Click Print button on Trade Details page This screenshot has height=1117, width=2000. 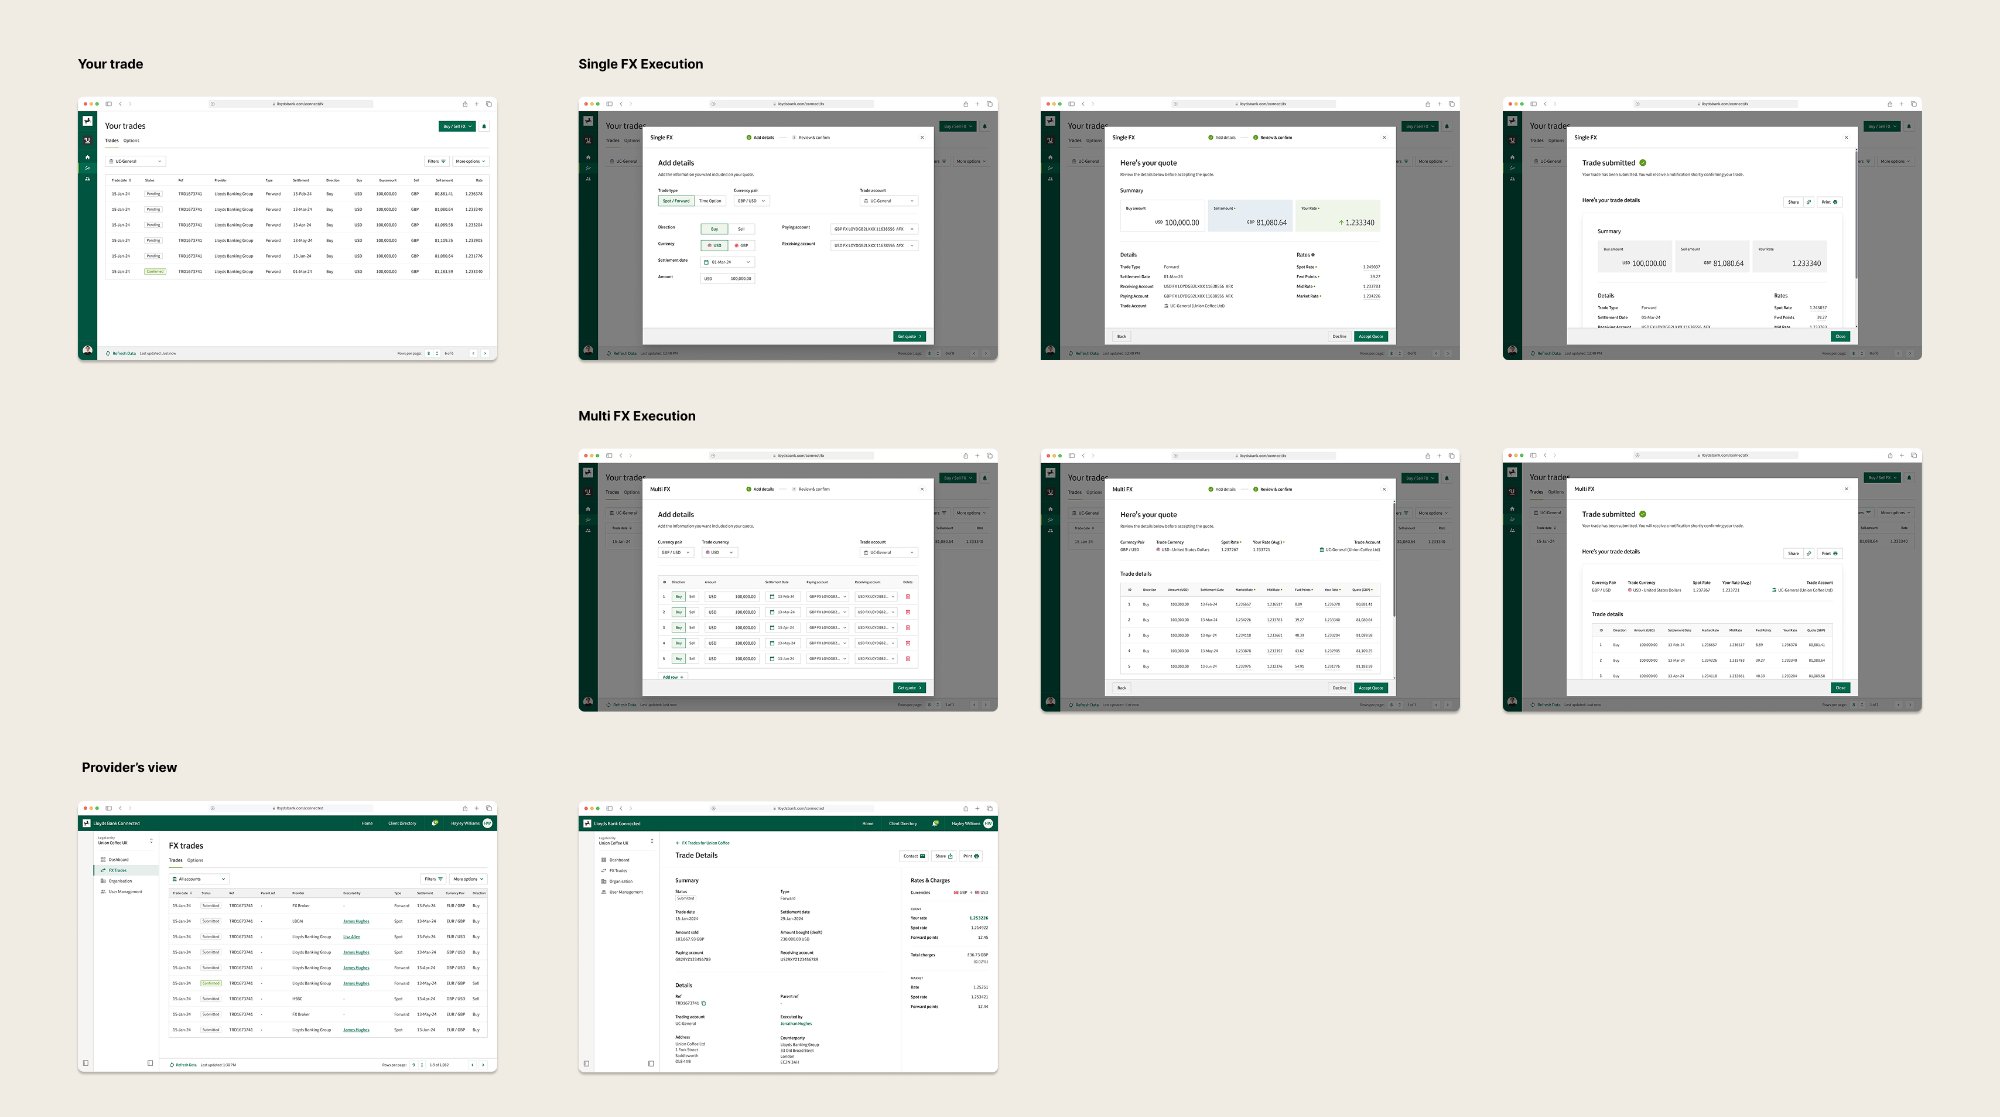click(x=971, y=856)
